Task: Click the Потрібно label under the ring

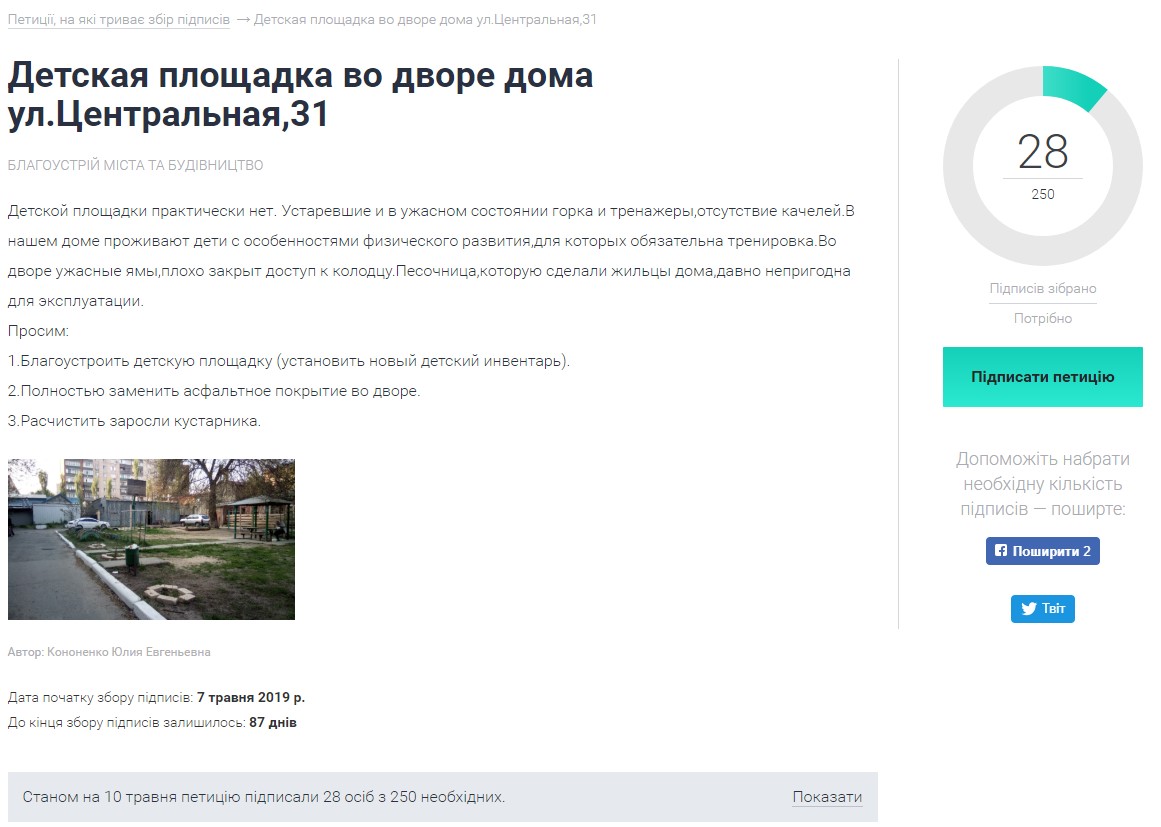Action: (1042, 318)
